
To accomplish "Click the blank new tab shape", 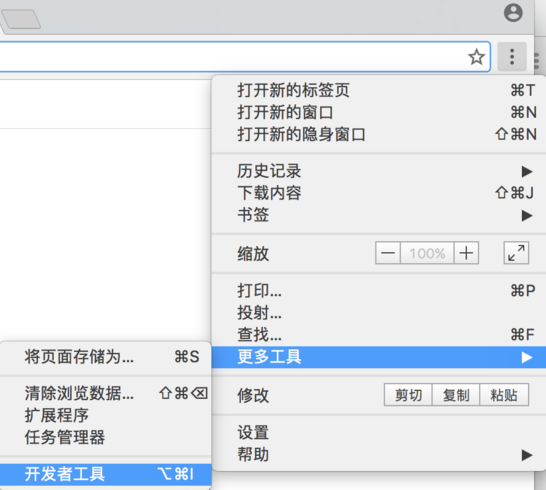I will click(x=21, y=19).
